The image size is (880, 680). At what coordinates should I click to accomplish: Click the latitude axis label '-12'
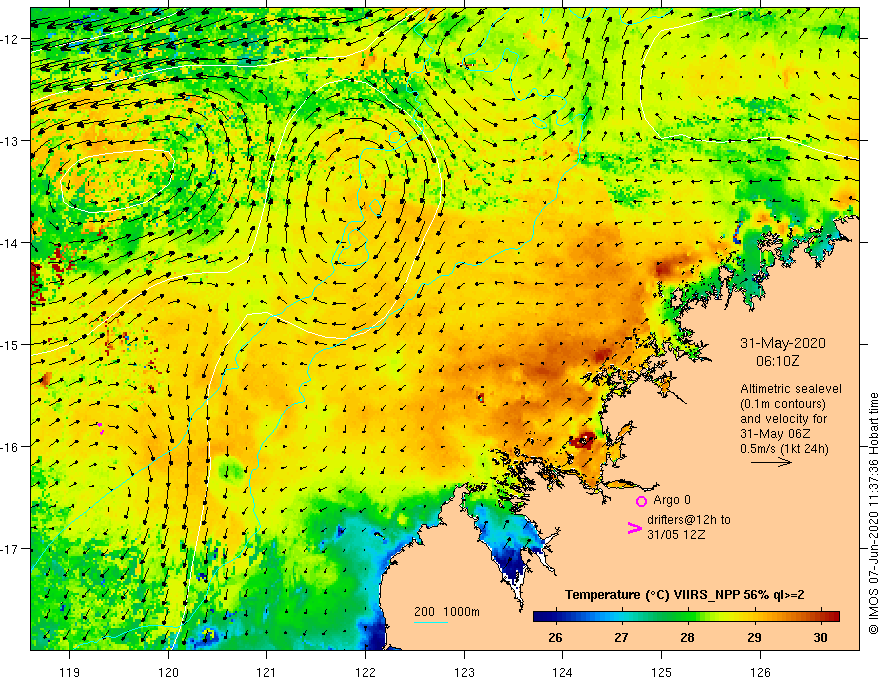point(10,39)
